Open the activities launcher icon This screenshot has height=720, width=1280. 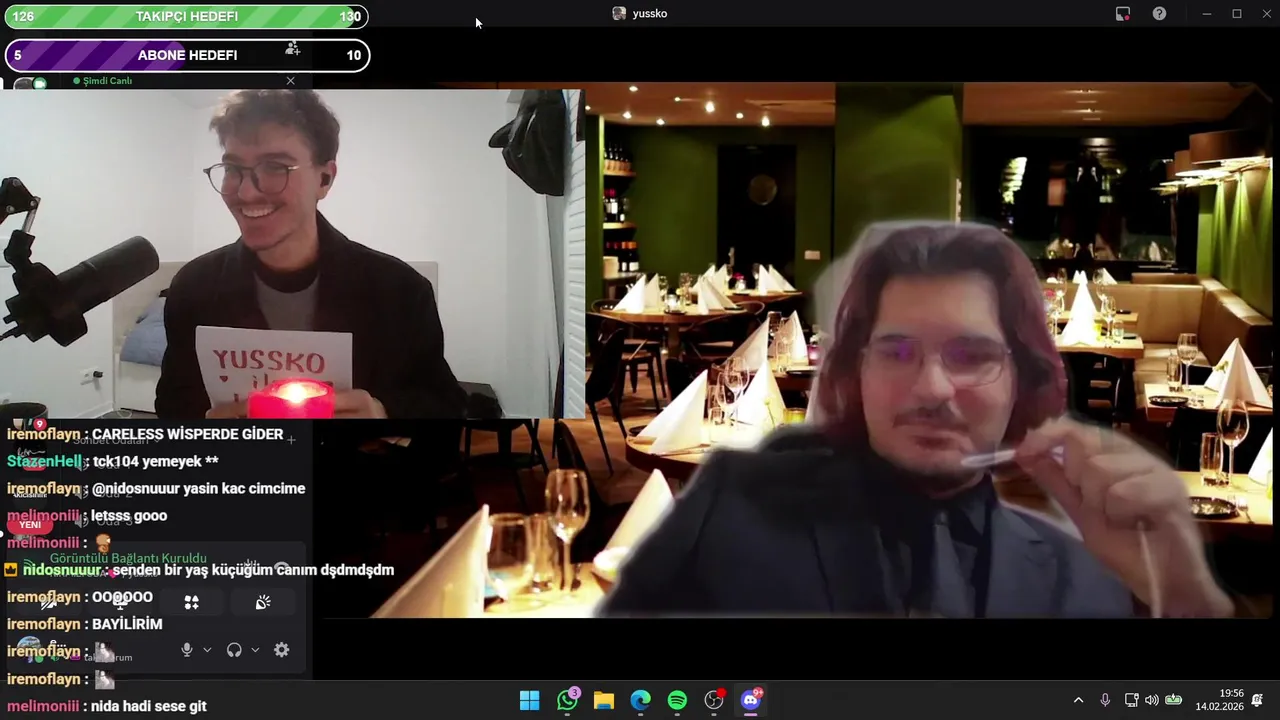[191, 602]
